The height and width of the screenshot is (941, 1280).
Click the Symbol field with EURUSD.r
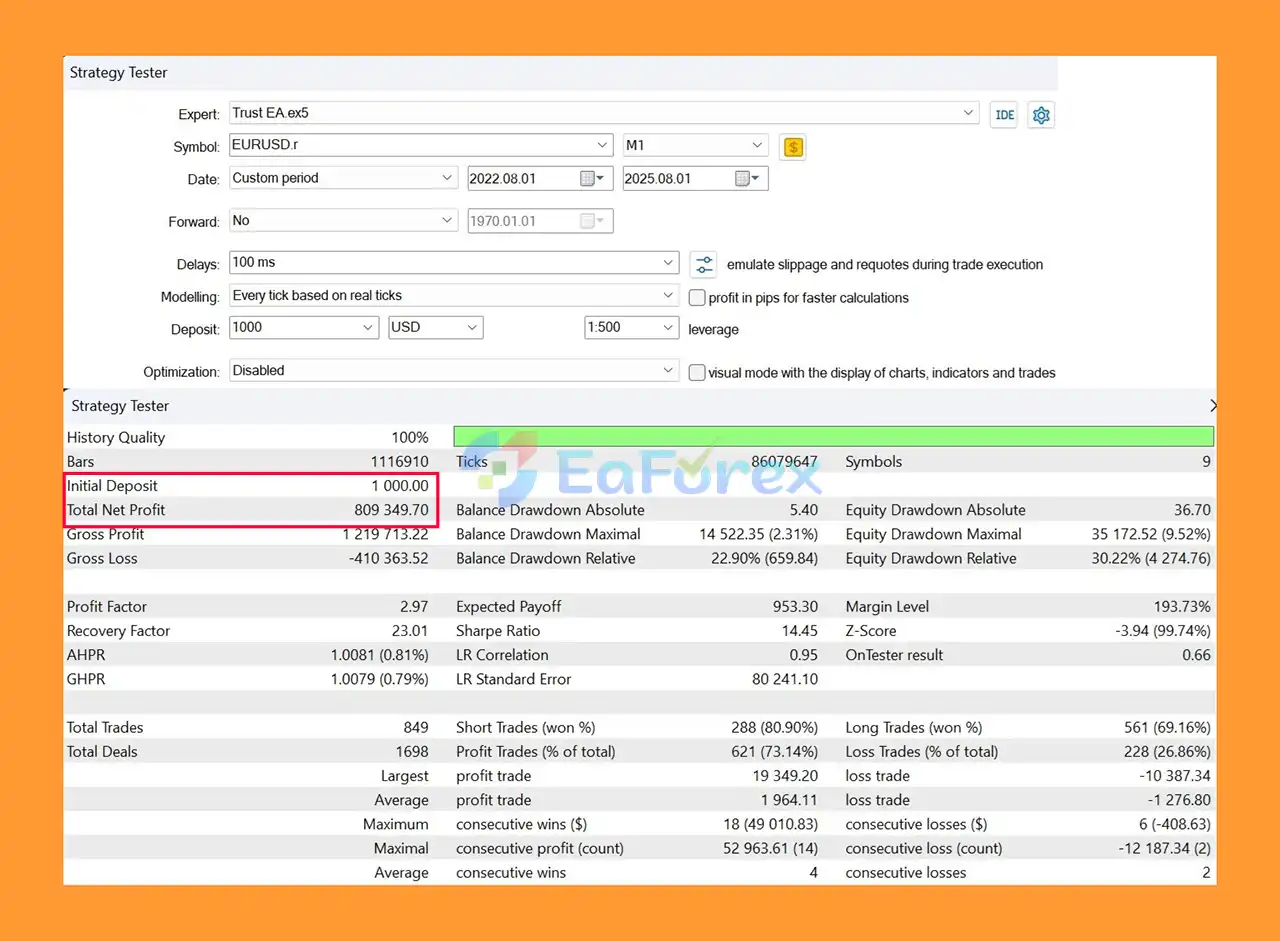coord(421,146)
